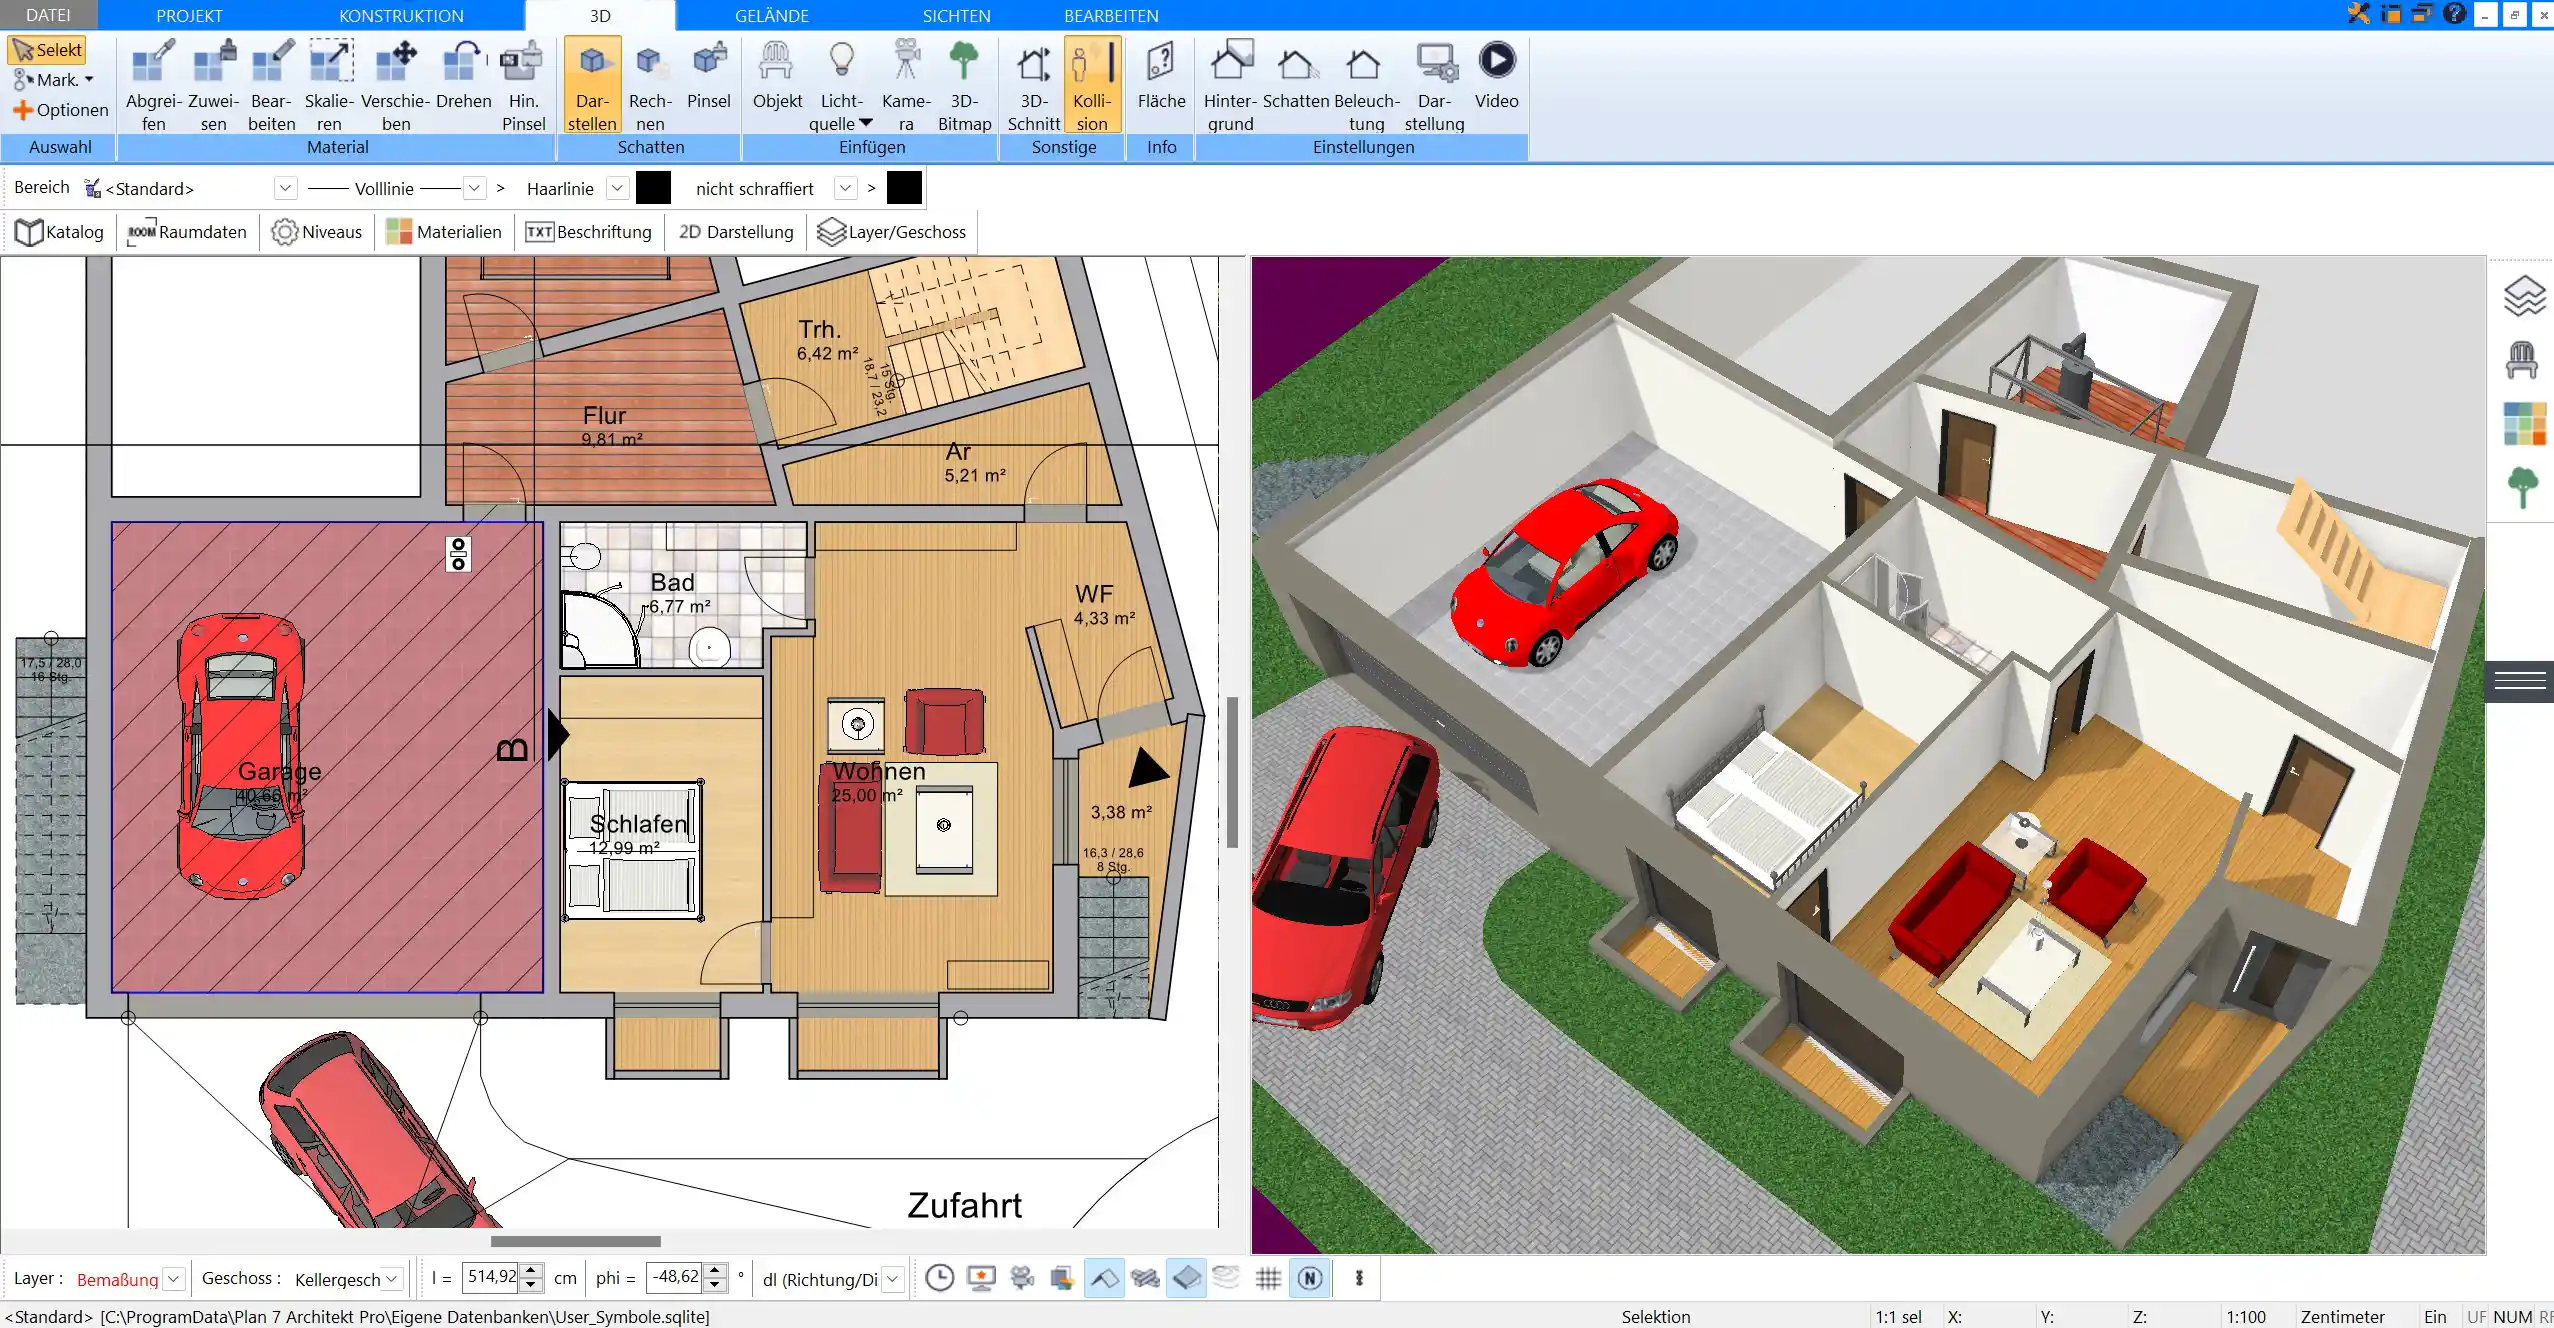The height and width of the screenshot is (1328, 2554).
Task: Open the Layer/Geschoss panel
Action: coord(891,232)
